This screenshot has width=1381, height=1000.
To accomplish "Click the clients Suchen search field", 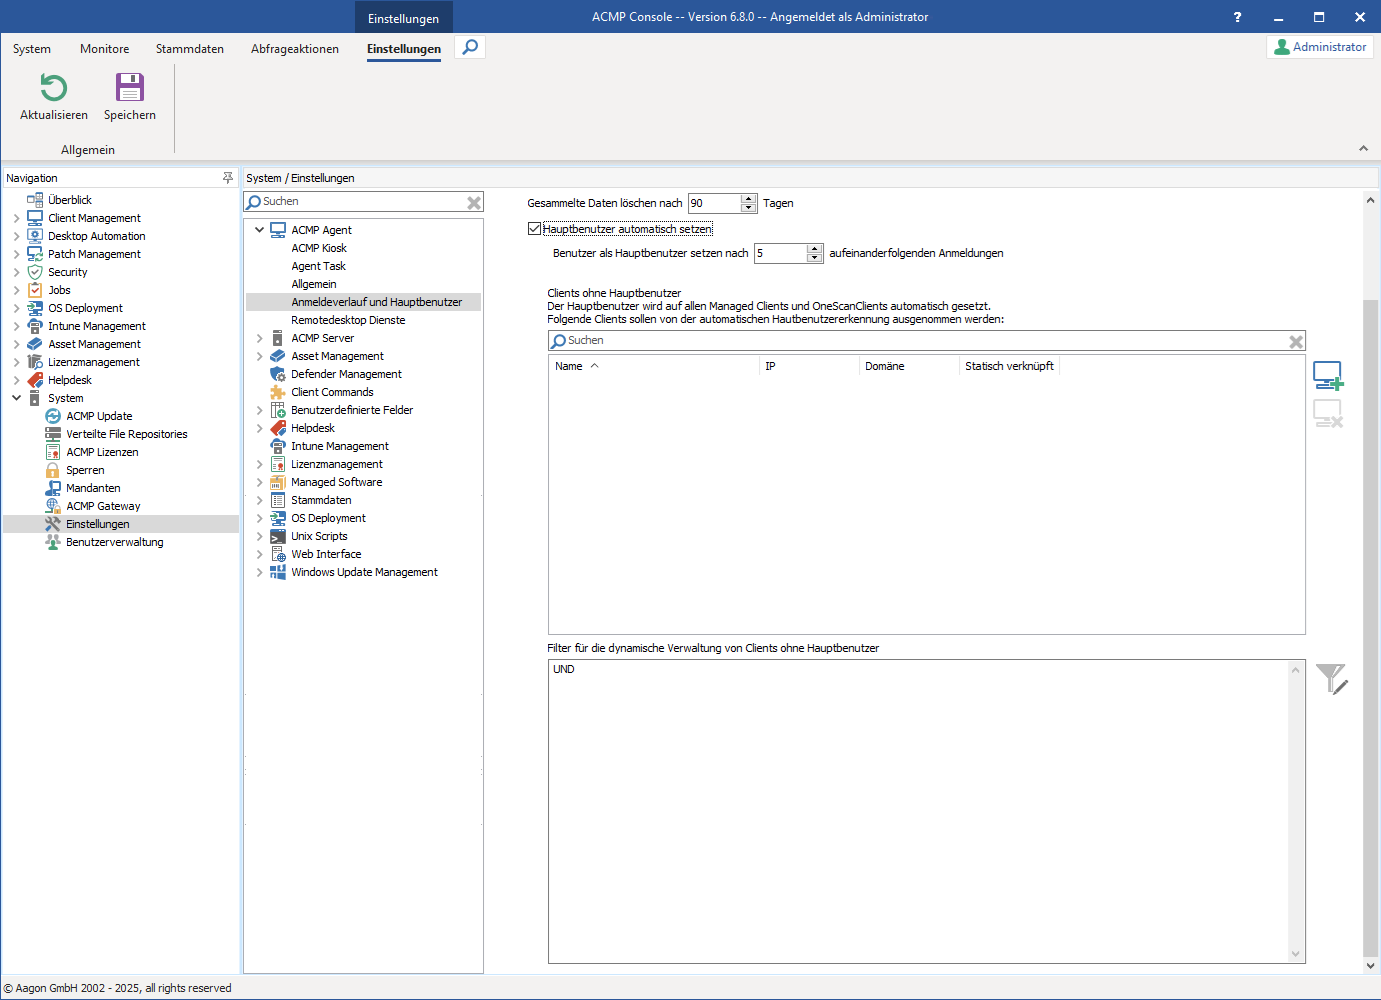I will point(920,341).
